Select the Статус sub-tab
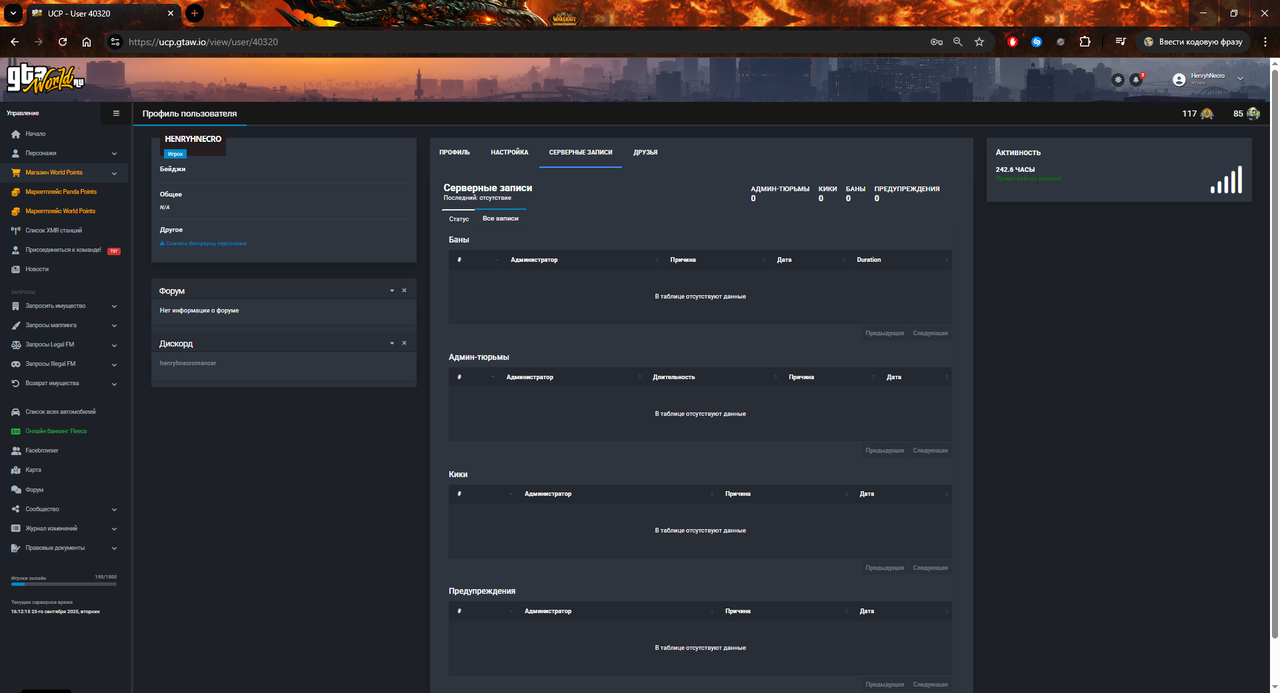The height and width of the screenshot is (693, 1280). (x=459, y=218)
